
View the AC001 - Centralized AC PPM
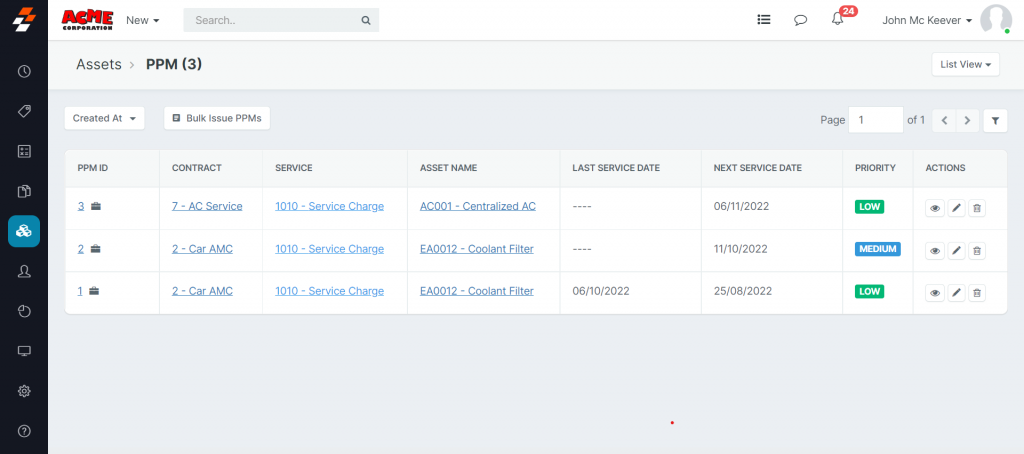pos(935,208)
